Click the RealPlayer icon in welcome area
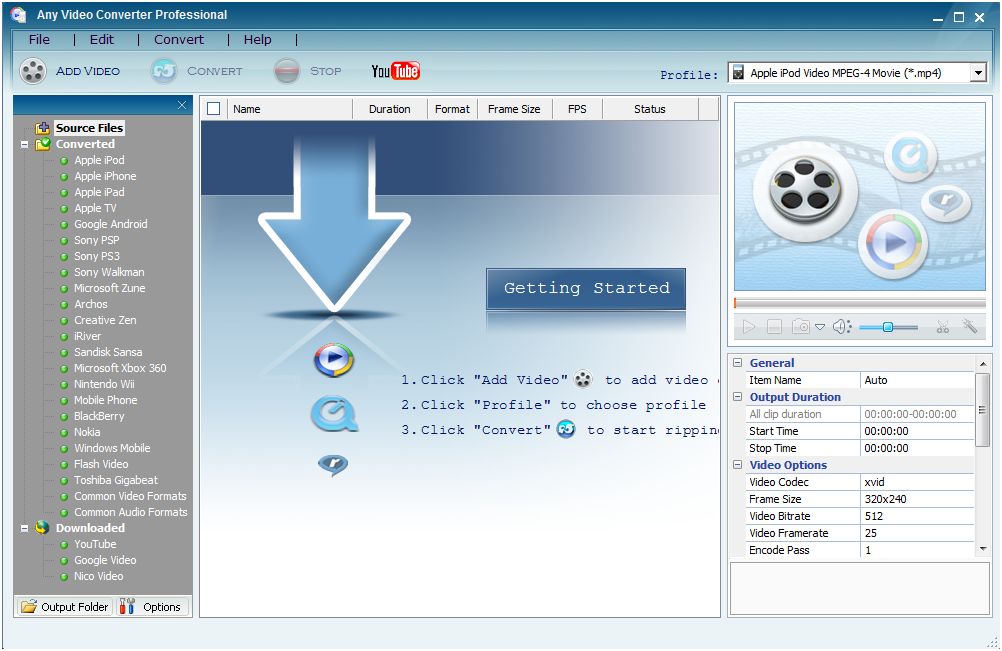 tap(333, 465)
